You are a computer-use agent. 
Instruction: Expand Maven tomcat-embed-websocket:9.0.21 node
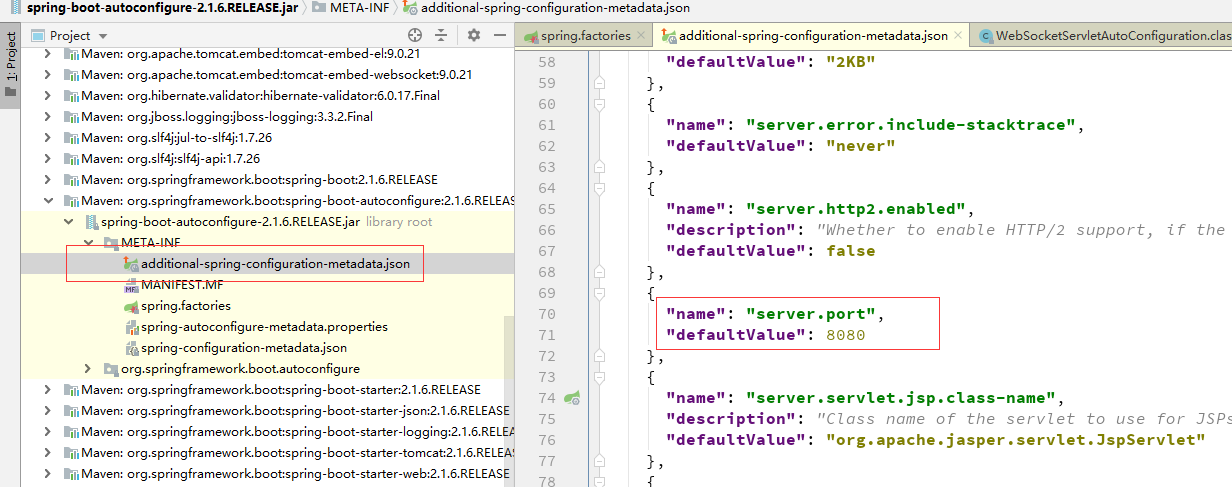tap(48, 75)
